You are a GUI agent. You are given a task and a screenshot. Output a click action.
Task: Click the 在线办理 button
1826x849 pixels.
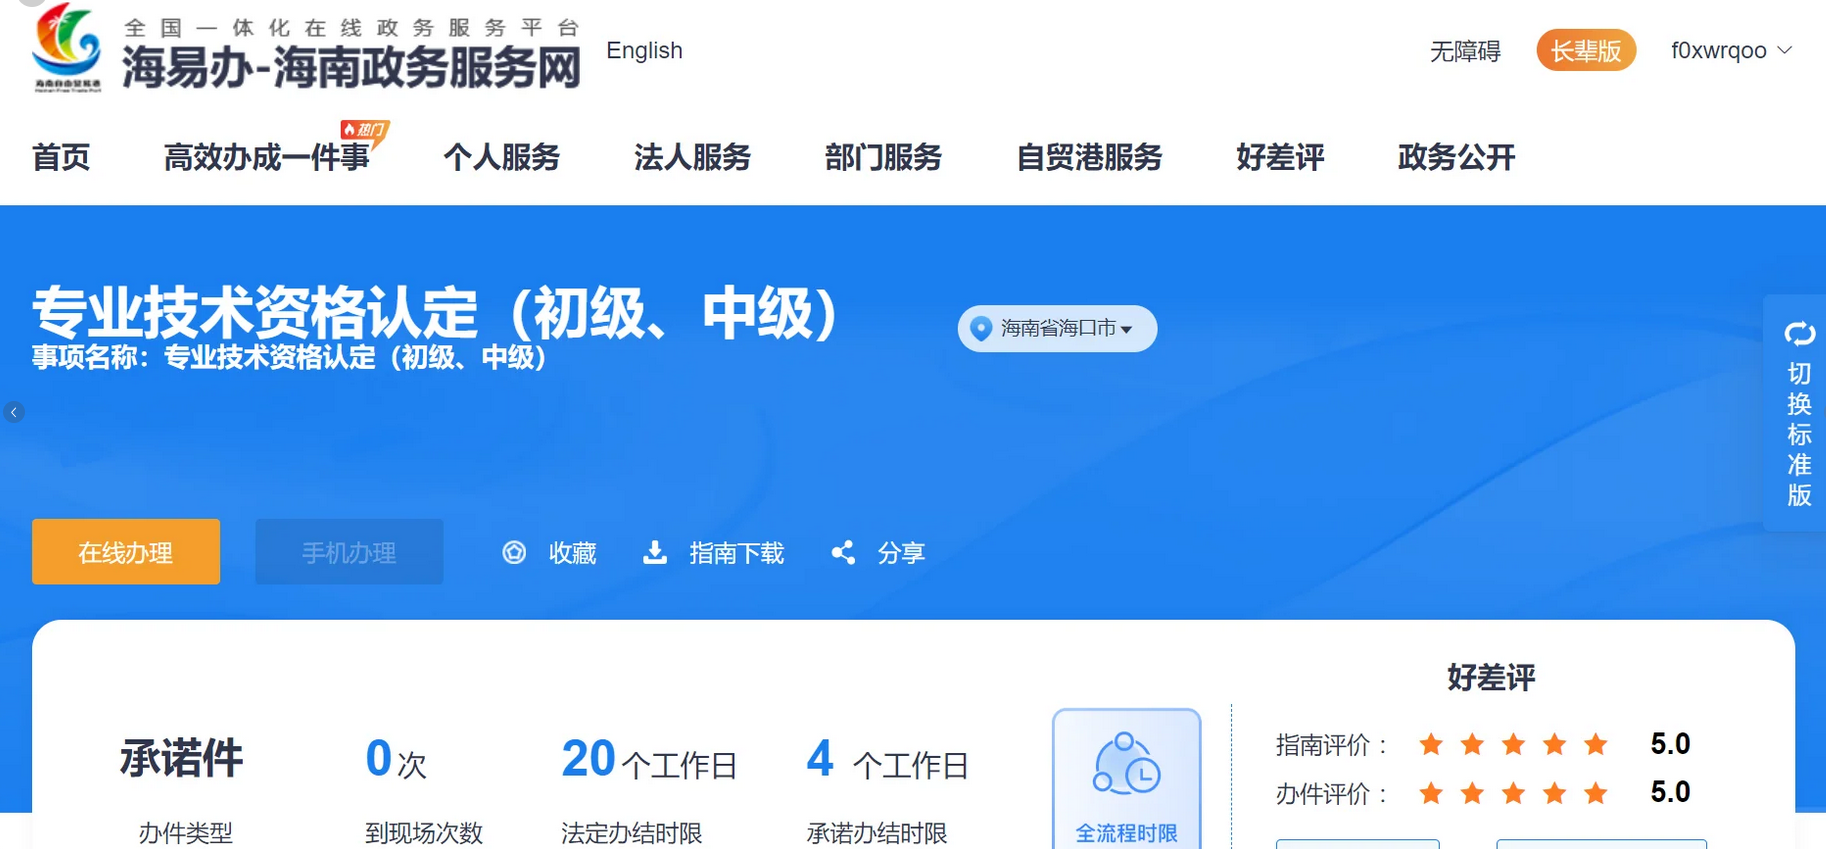[126, 552]
